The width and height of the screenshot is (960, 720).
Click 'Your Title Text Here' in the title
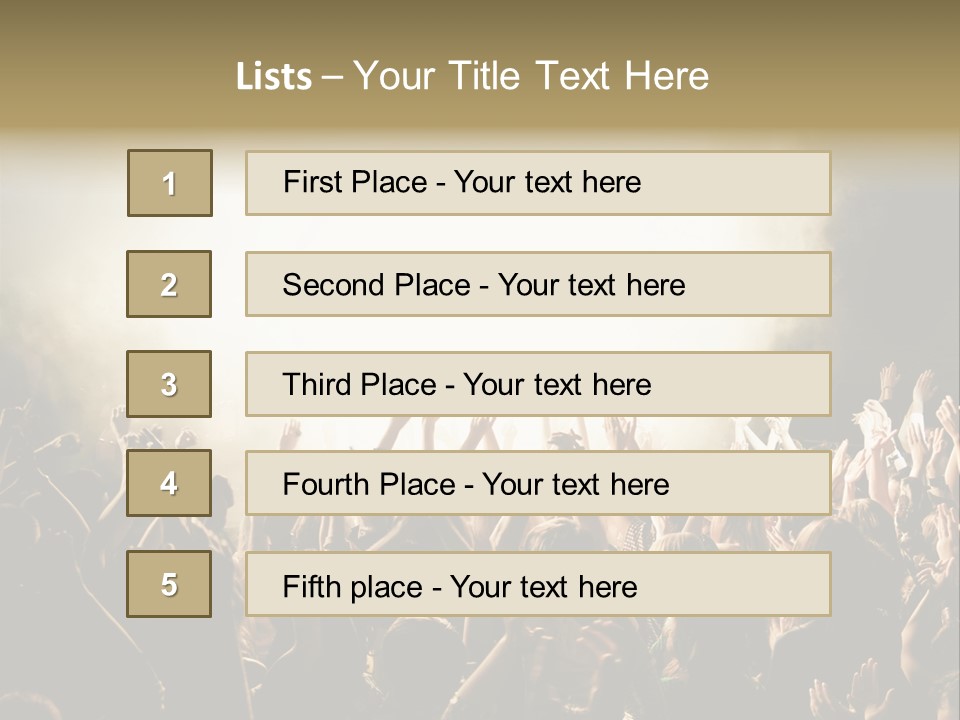pos(531,77)
